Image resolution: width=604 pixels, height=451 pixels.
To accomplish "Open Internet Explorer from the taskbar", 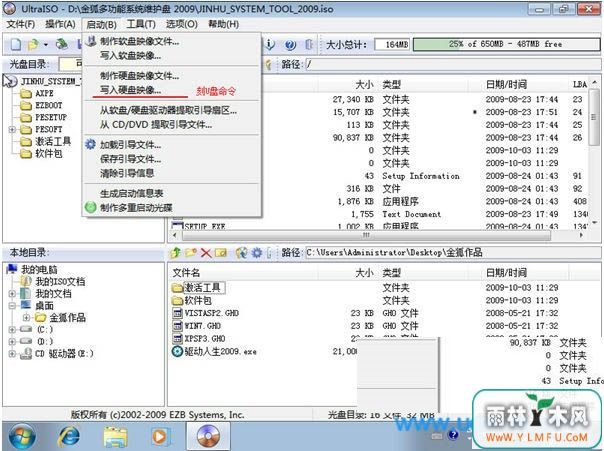I will pyautogui.click(x=69, y=437).
